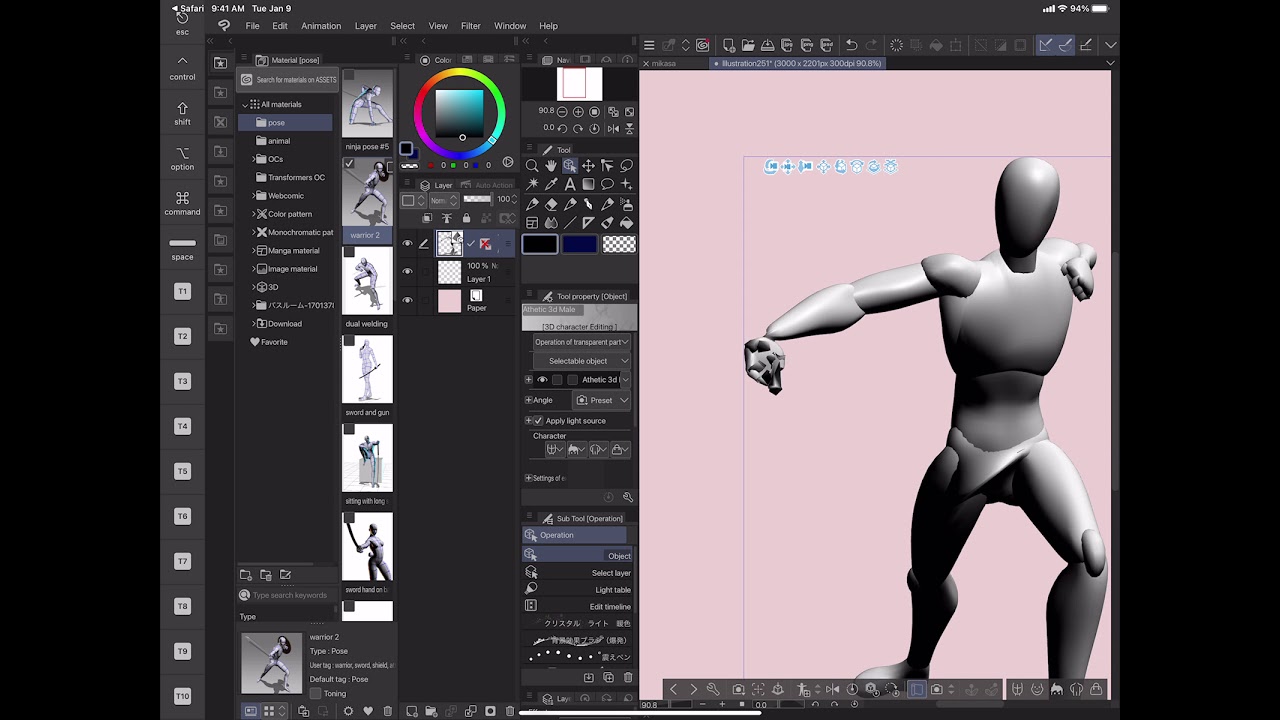Select the Select layer sub tool
1280x720 pixels.
point(578,573)
